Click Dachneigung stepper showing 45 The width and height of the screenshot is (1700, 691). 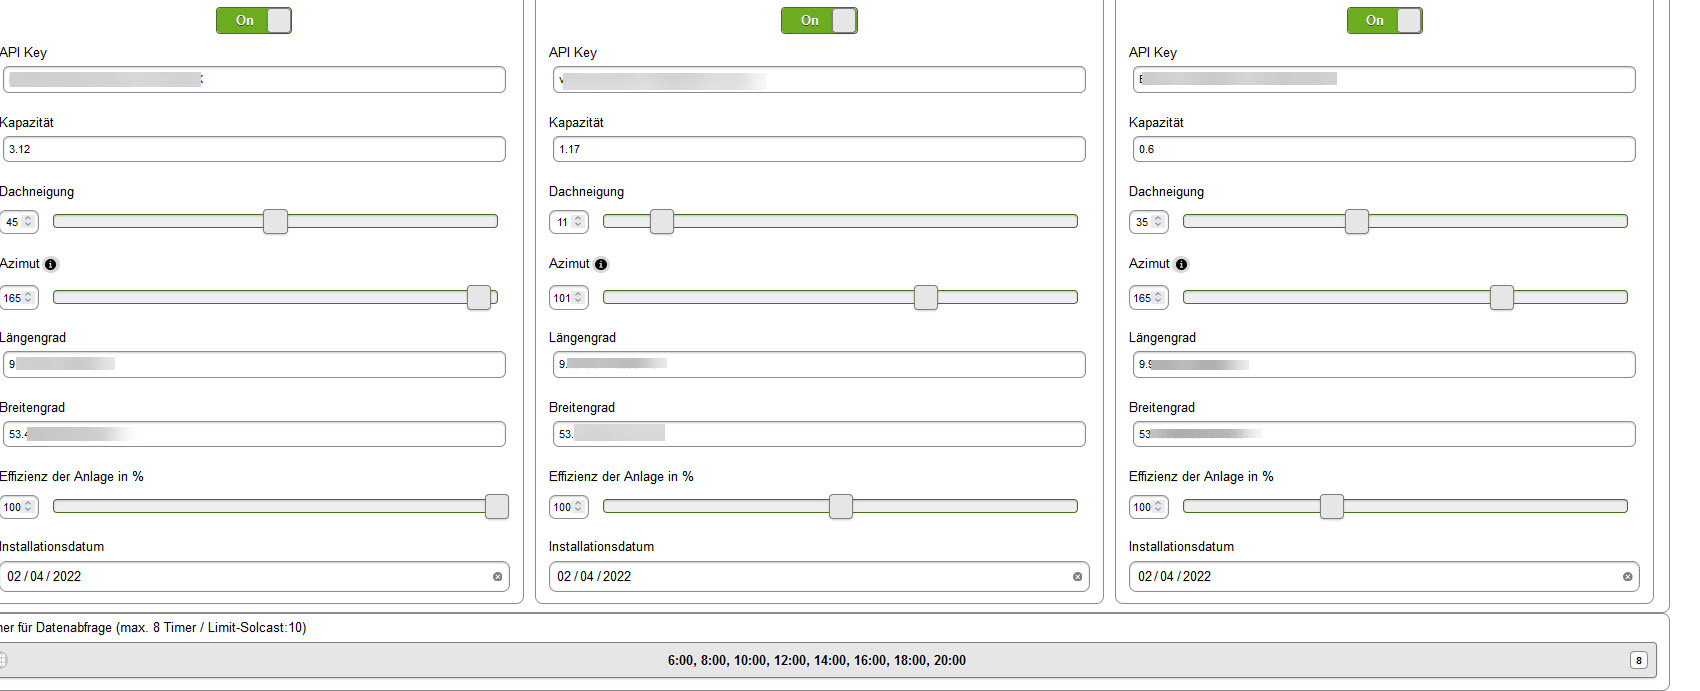tap(19, 222)
